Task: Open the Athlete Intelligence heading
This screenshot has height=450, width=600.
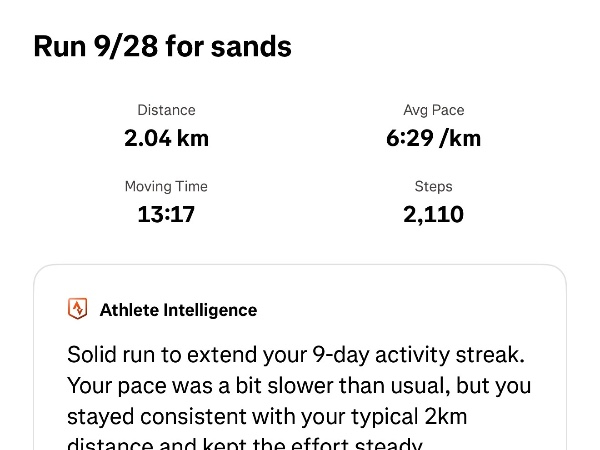Action: tap(178, 310)
